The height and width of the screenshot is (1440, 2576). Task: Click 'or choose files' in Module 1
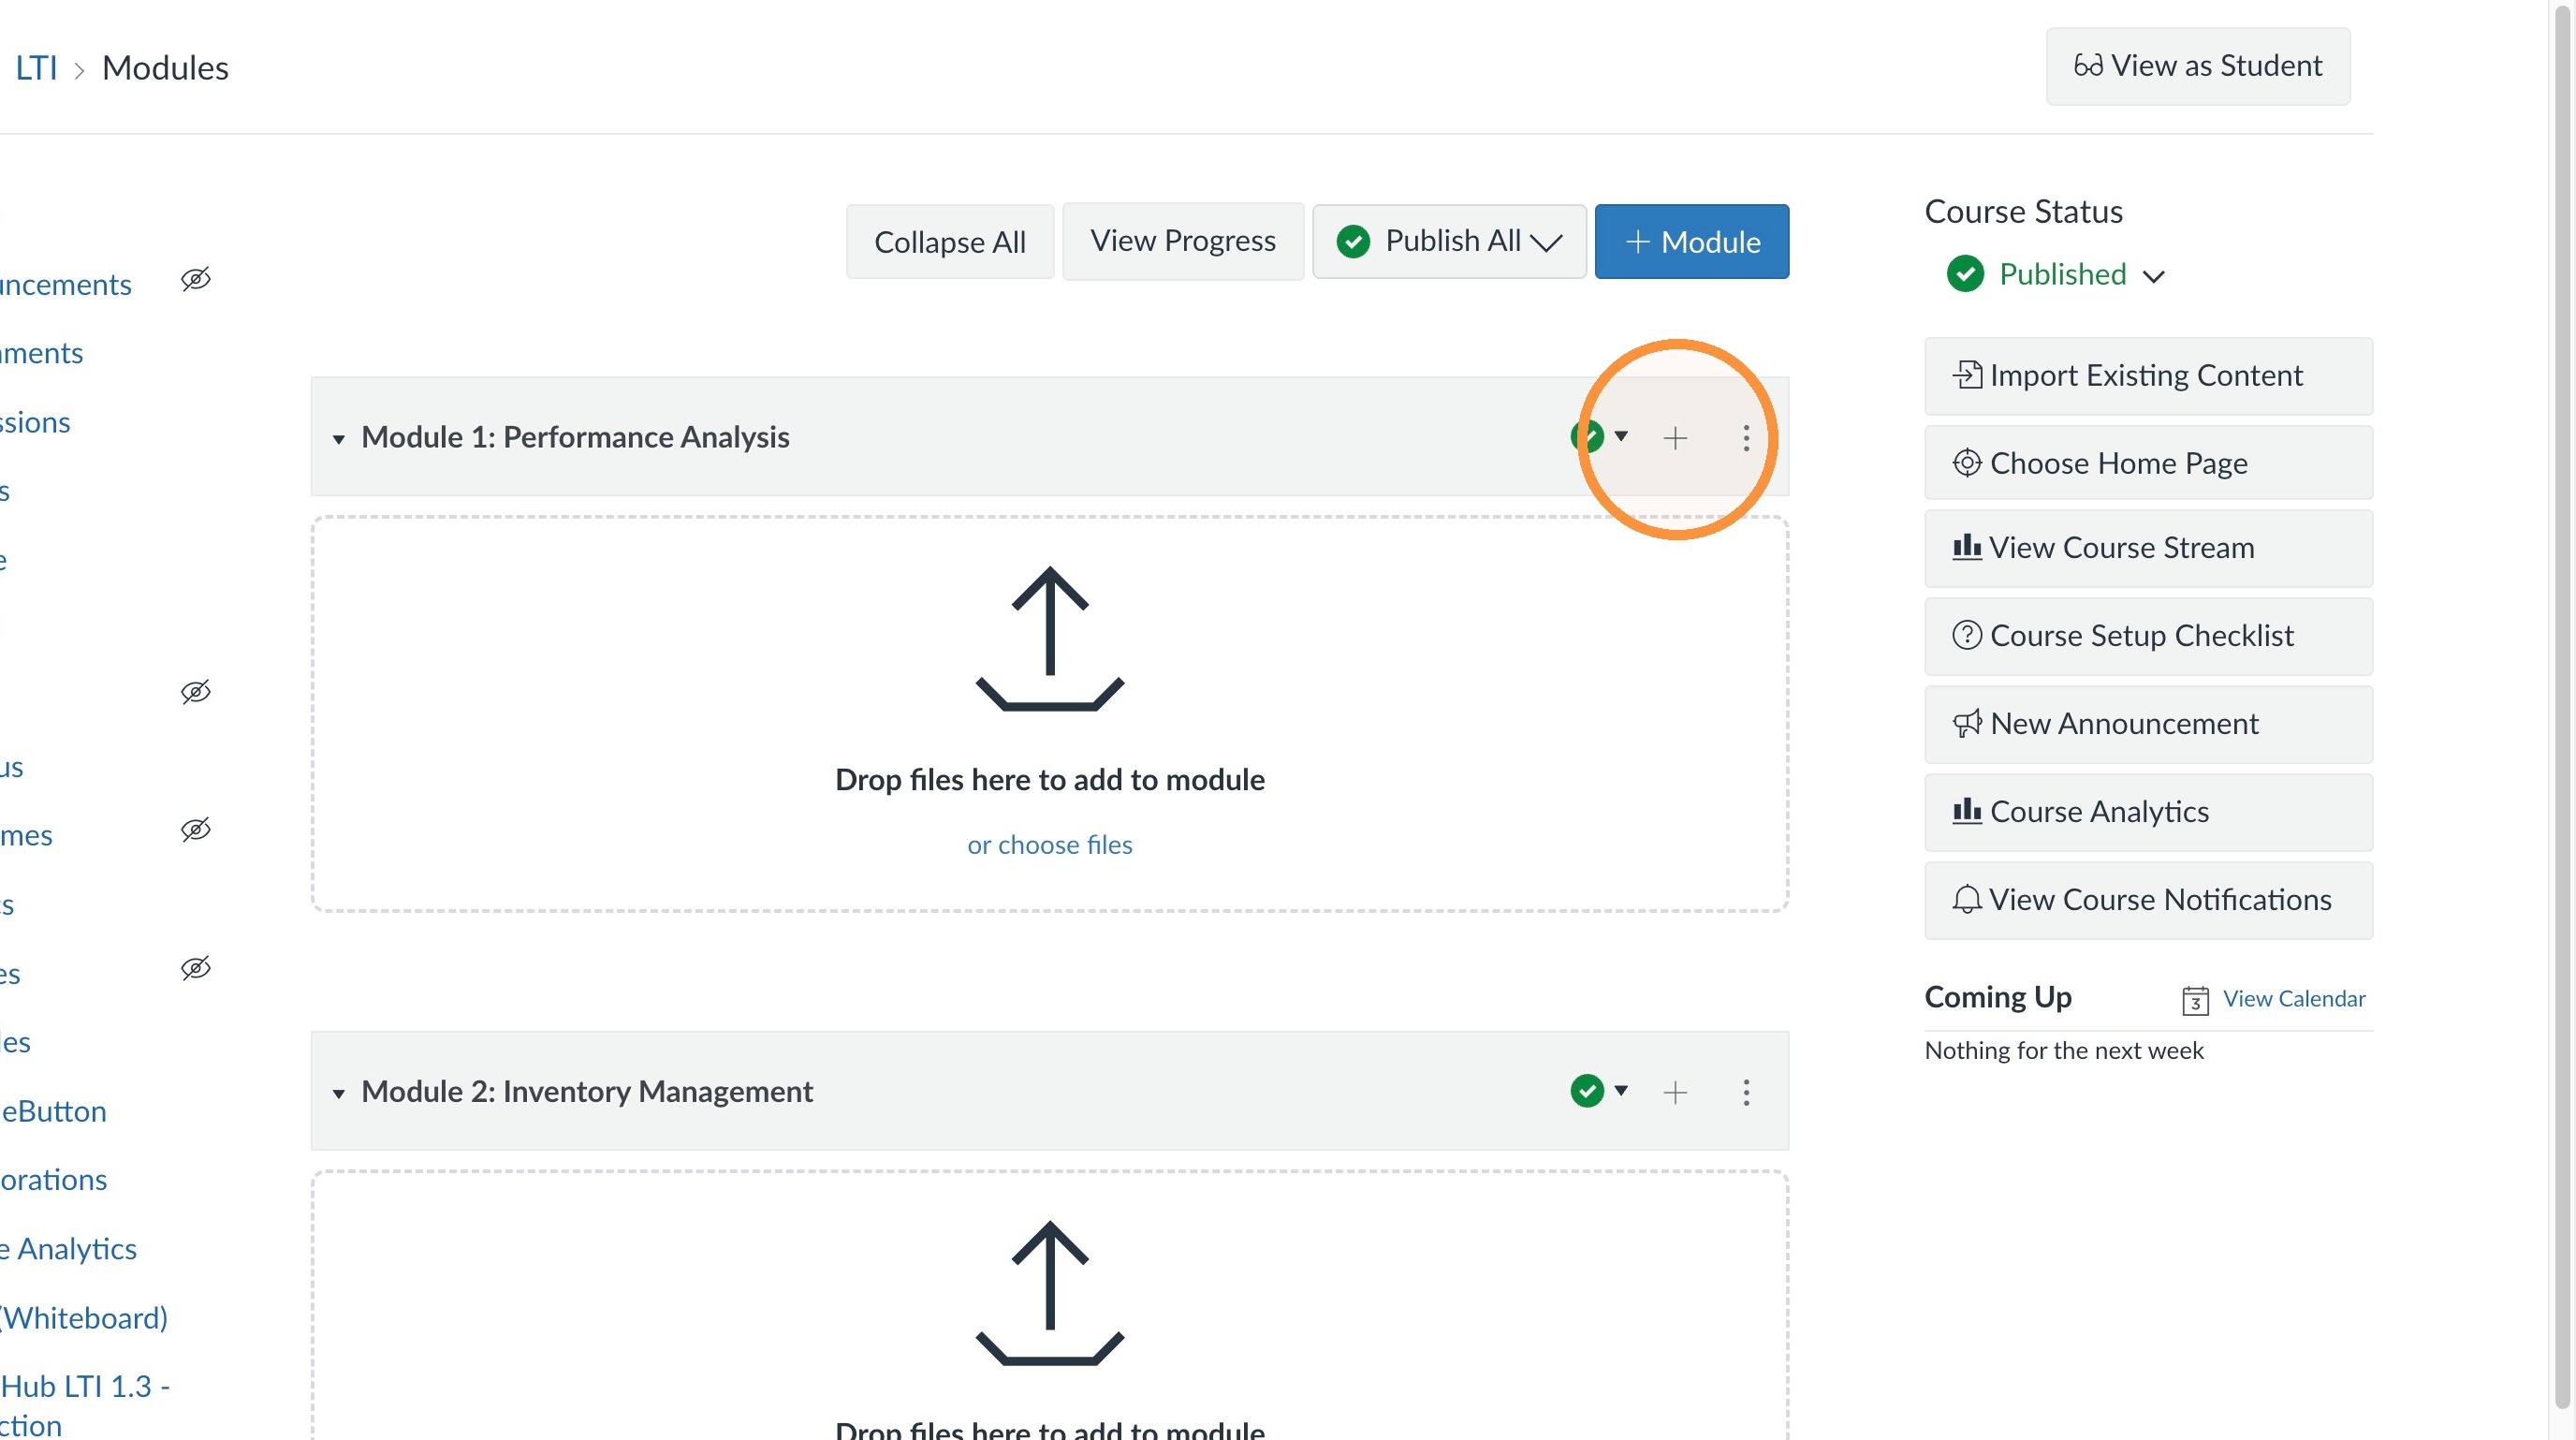[x=1050, y=845]
